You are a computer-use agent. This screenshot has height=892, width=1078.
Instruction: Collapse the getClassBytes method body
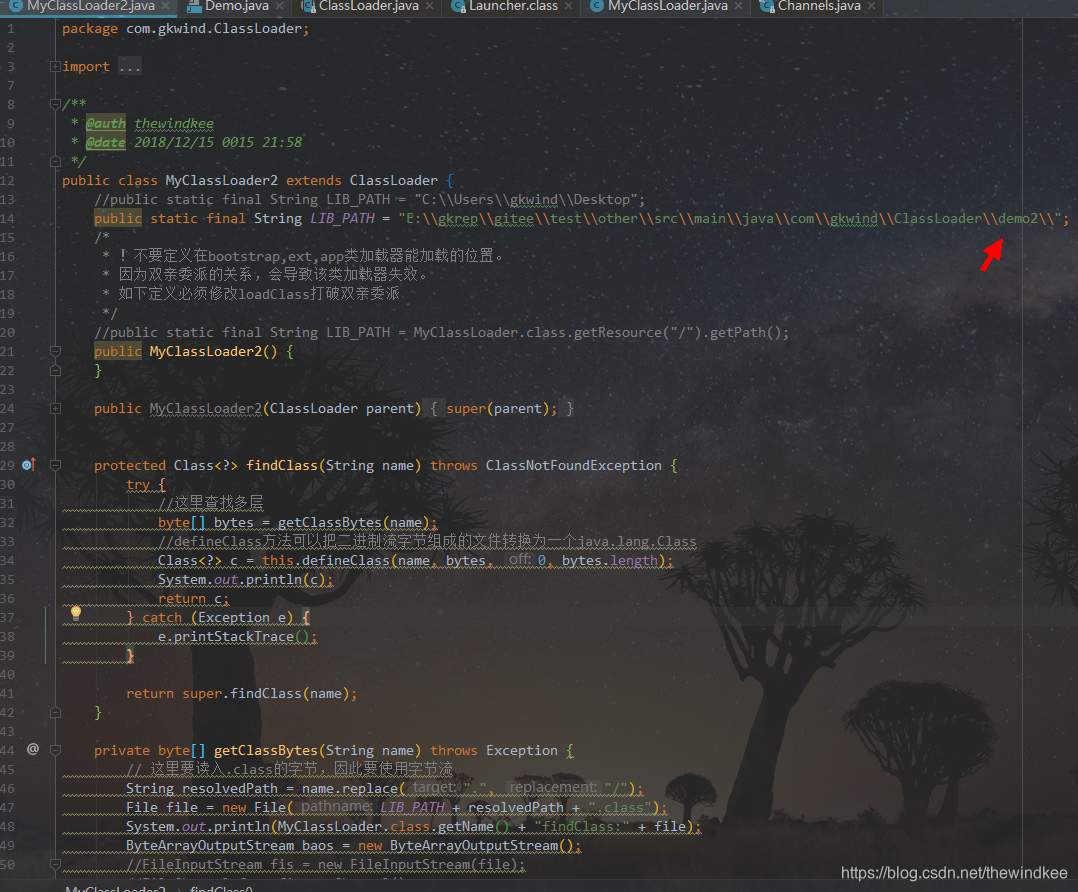point(55,750)
